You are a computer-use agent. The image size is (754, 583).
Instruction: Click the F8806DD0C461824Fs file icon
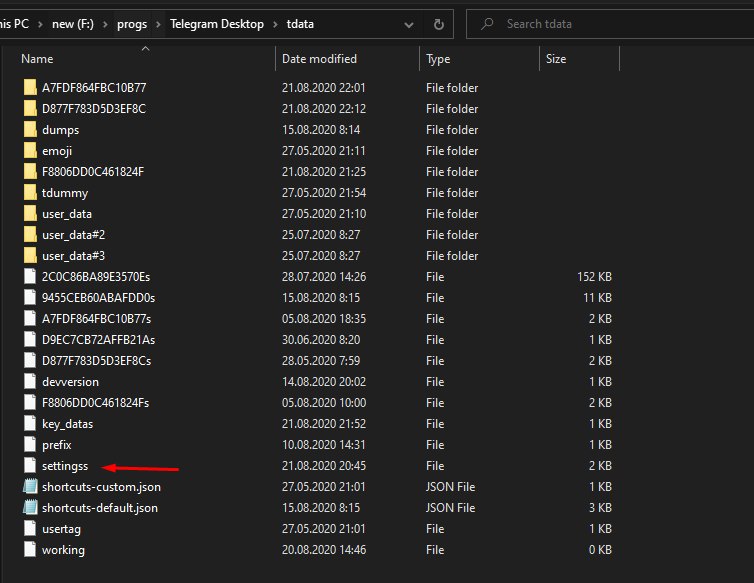(30, 403)
